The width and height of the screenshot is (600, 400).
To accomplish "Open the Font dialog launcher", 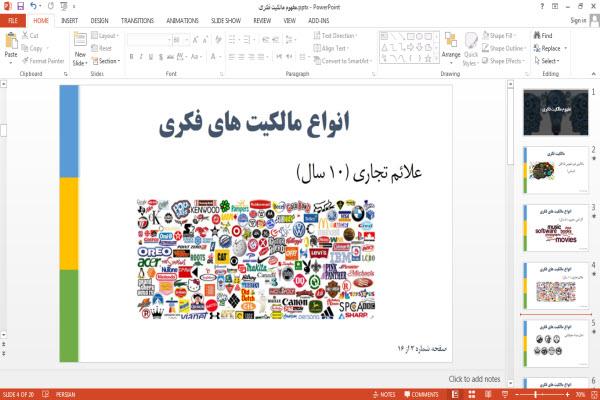I will (222, 74).
